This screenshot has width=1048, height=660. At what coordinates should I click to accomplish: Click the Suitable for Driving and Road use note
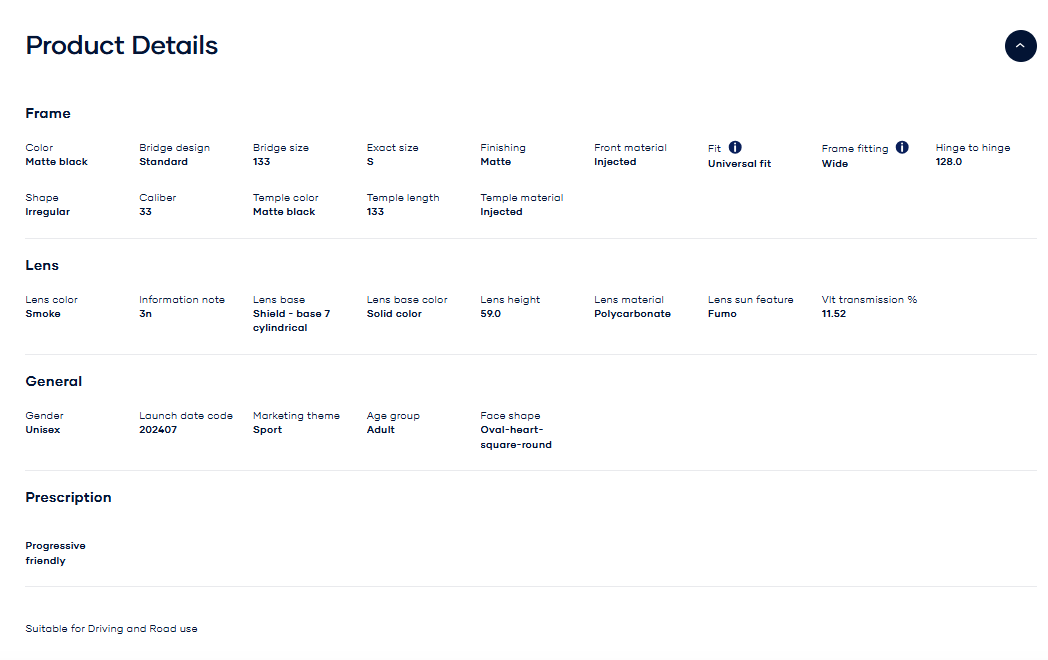(111, 628)
